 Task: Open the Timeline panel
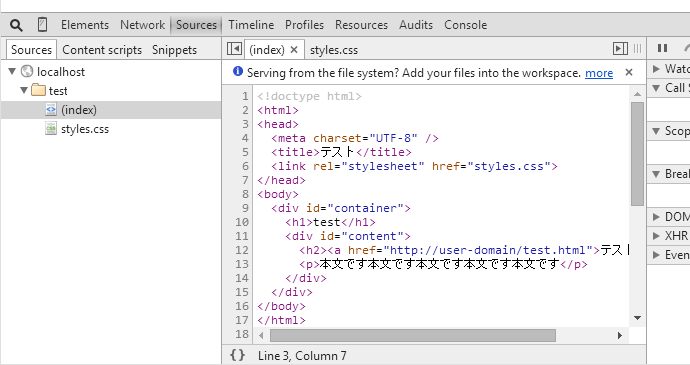tap(251, 25)
